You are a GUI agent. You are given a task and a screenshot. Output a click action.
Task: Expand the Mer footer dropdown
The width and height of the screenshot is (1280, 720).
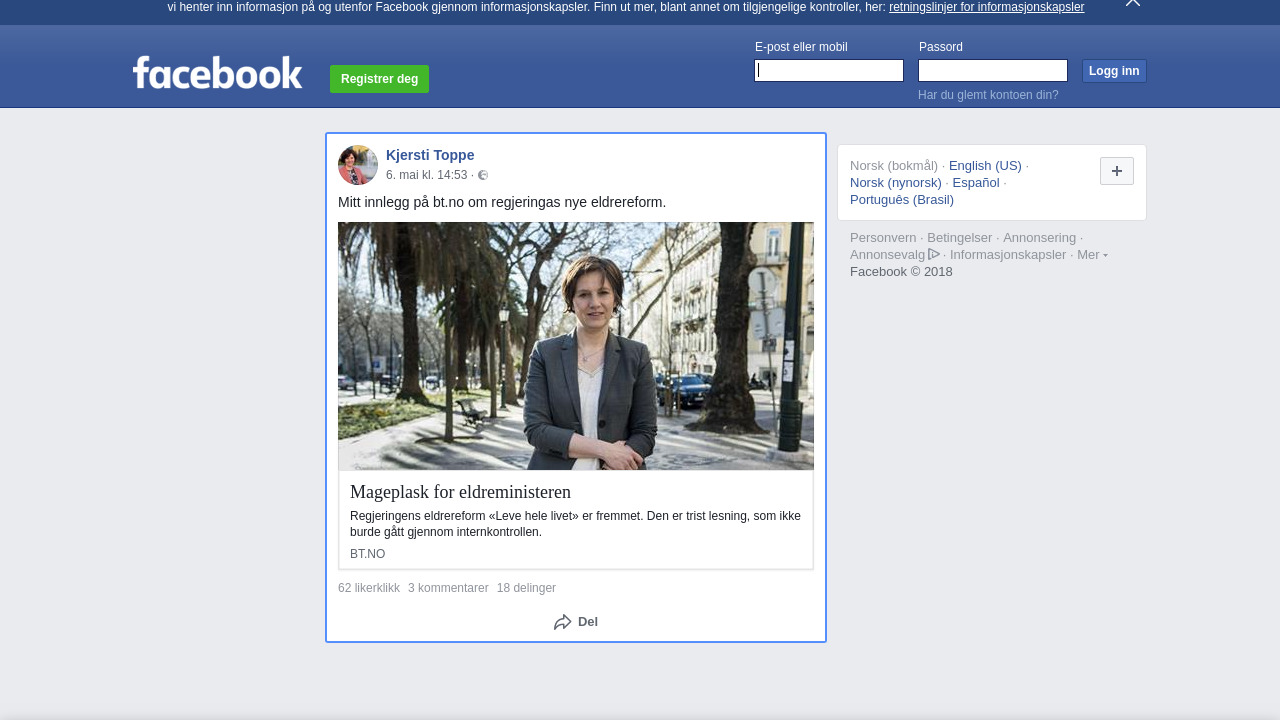(x=1092, y=255)
